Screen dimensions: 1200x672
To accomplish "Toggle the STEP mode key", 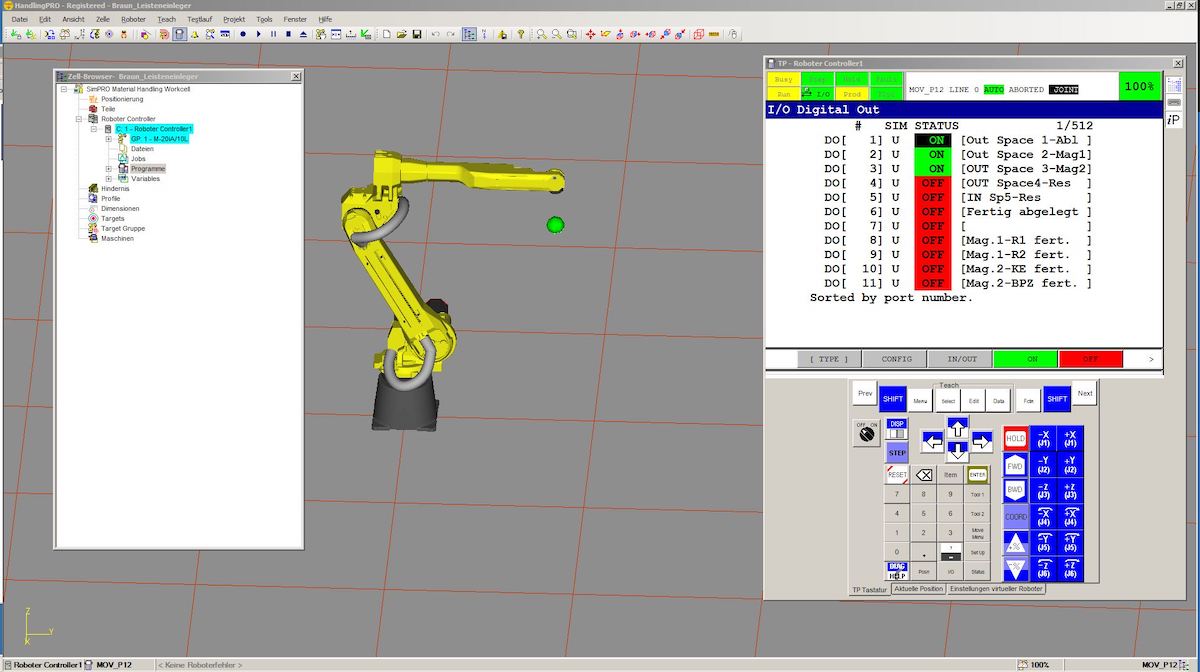I will pyautogui.click(x=897, y=452).
